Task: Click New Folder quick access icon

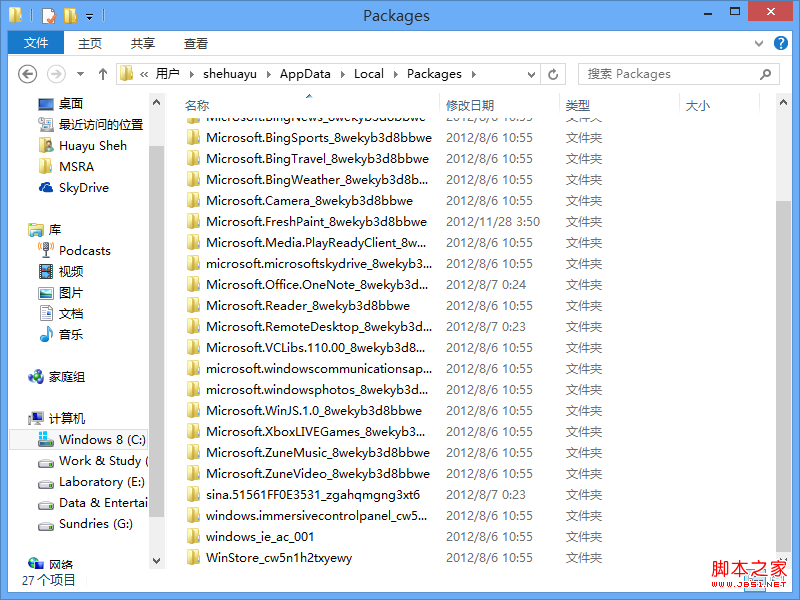Action: coord(70,16)
